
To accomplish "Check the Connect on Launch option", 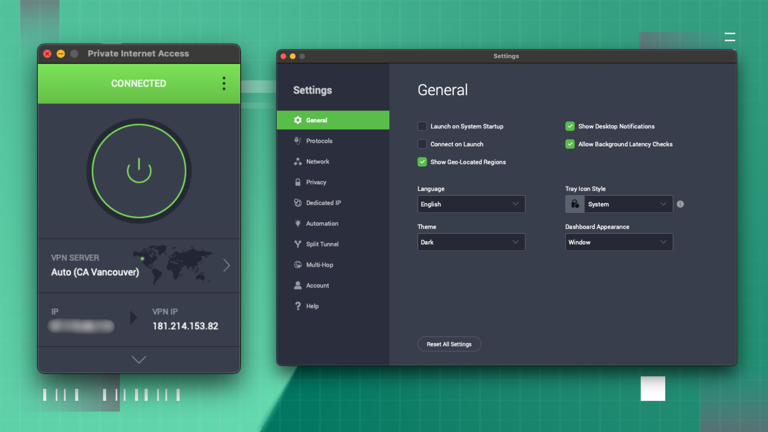I will coord(422,144).
